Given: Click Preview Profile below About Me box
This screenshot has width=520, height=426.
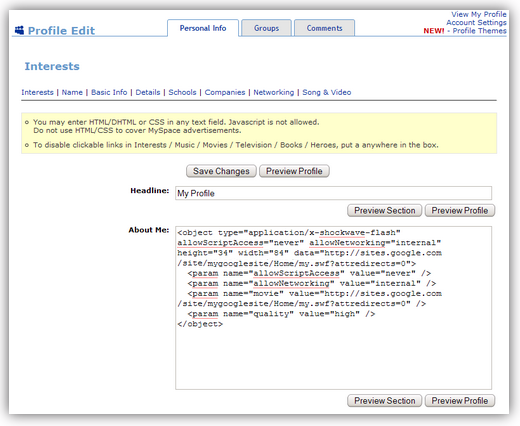Looking at the screenshot, I should [460, 400].
